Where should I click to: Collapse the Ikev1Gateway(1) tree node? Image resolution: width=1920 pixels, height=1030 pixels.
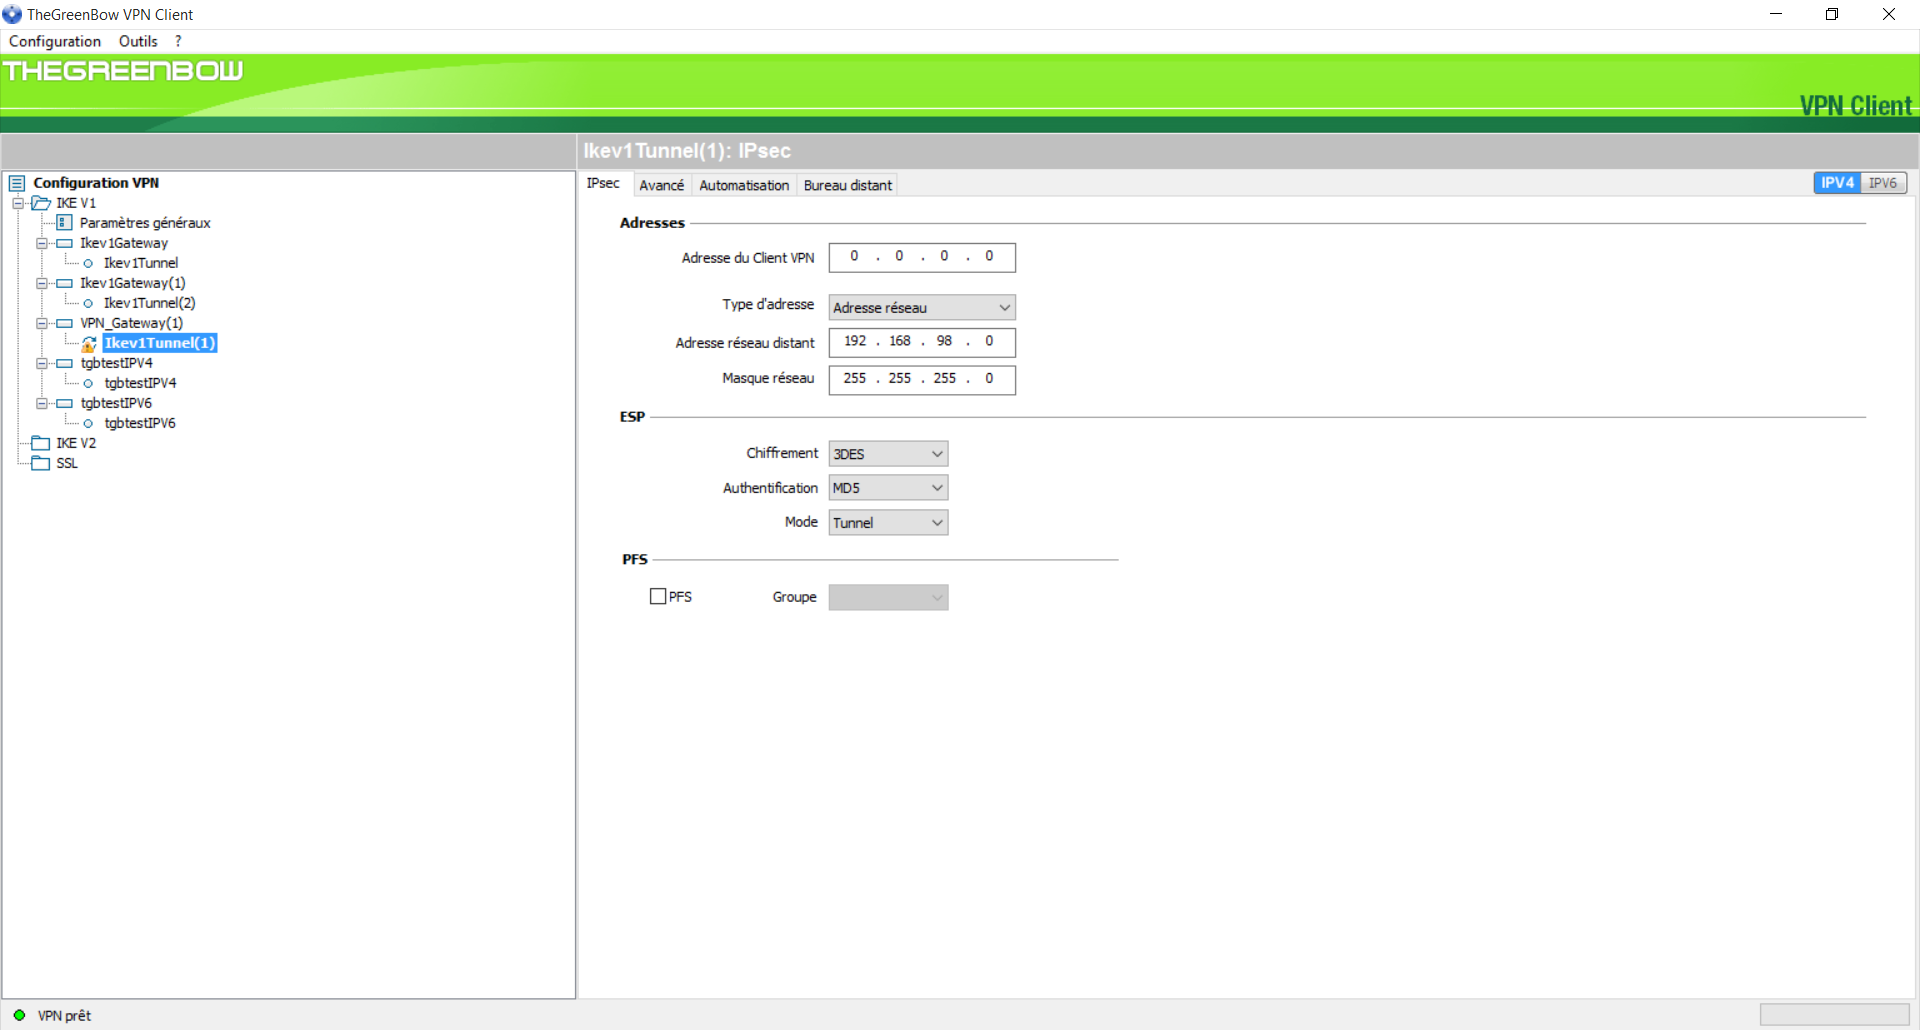click(42, 283)
